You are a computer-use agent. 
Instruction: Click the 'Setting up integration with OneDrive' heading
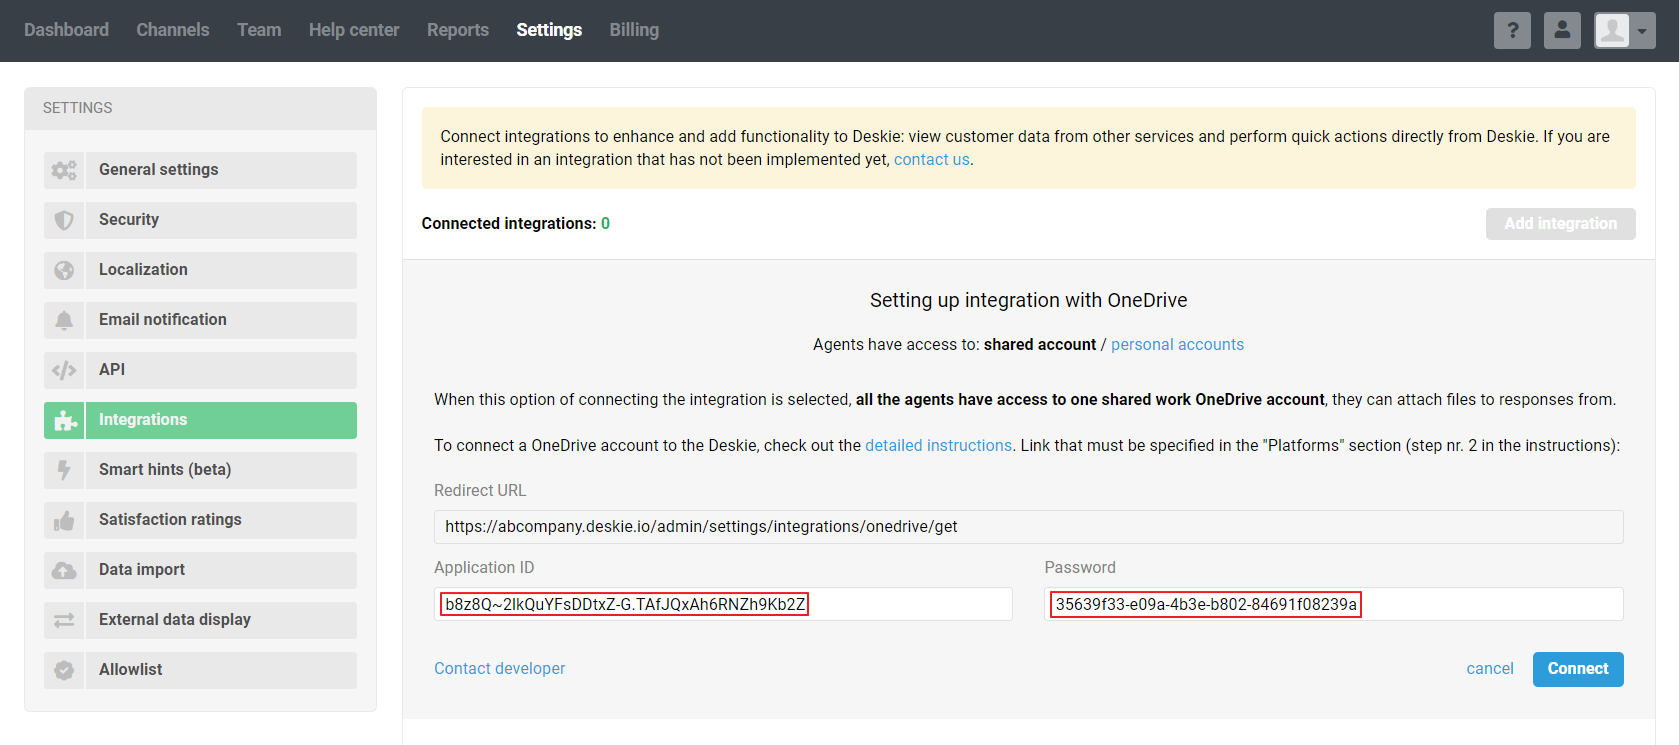[x=1028, y=301]
